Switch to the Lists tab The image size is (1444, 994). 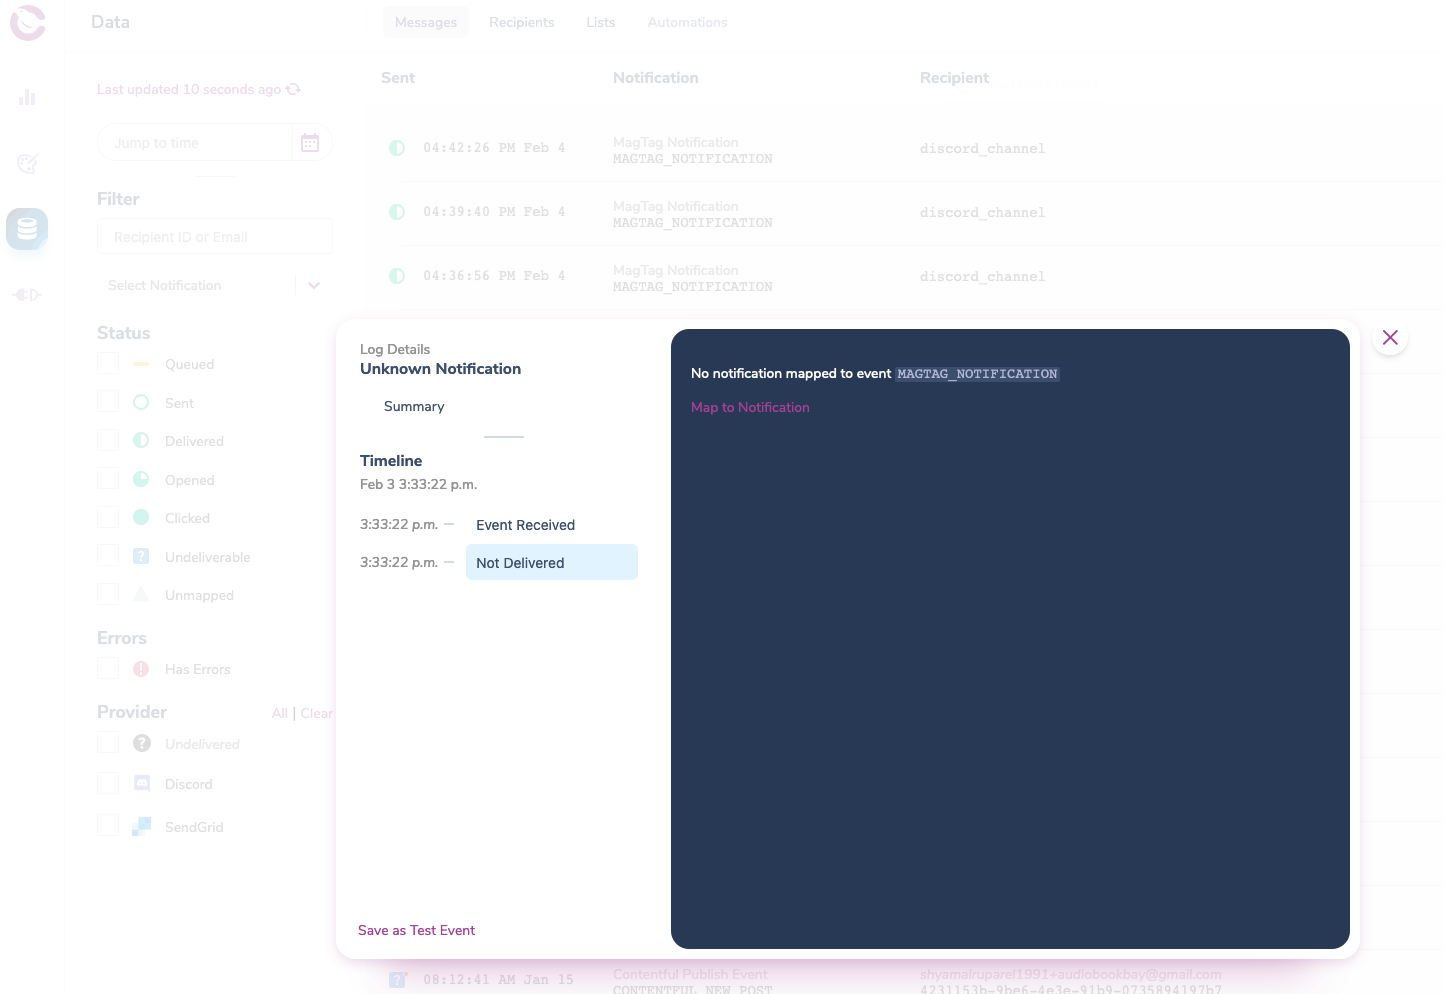(601, 22)
